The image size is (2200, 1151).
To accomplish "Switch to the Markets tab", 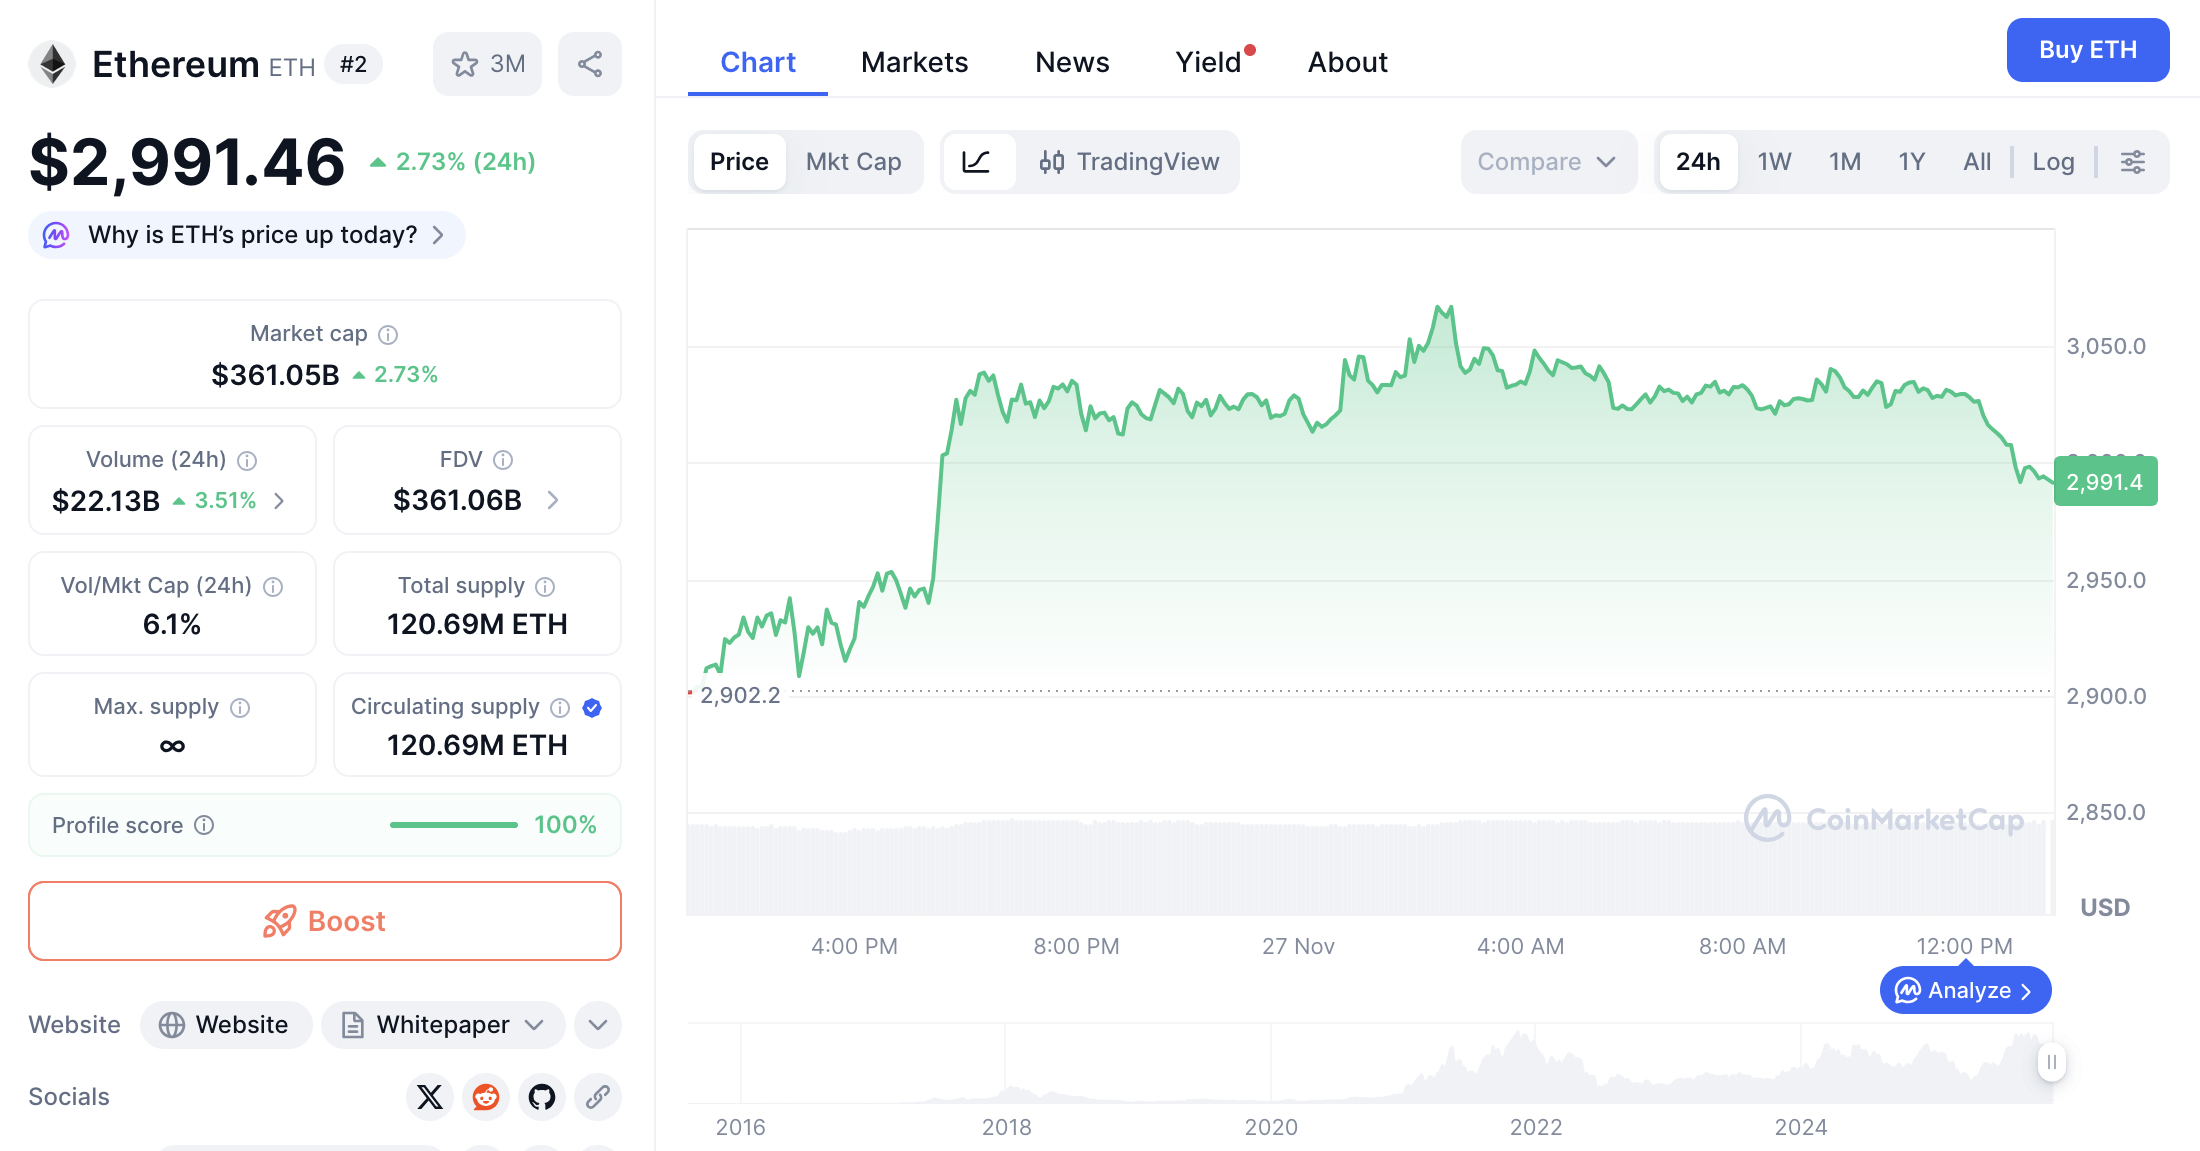I will click(x=913, y=62).
